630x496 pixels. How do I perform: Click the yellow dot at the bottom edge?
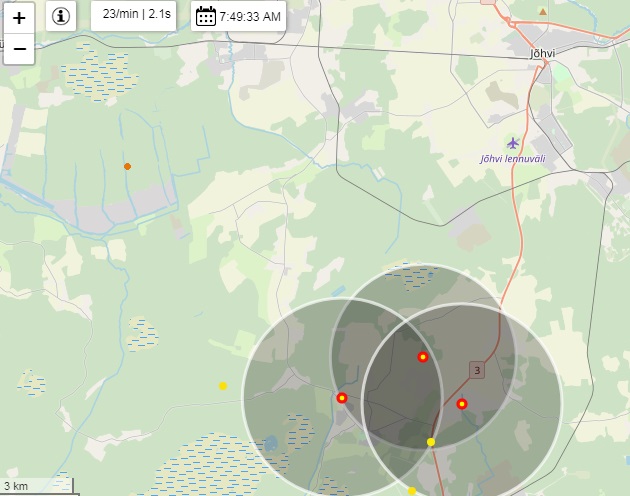412,491
